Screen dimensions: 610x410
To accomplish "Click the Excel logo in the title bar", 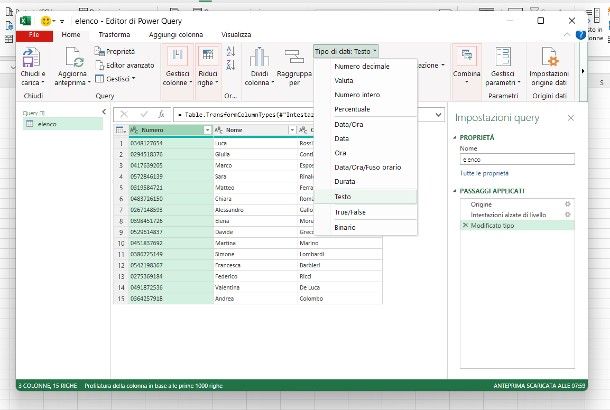I will [25, 21].
